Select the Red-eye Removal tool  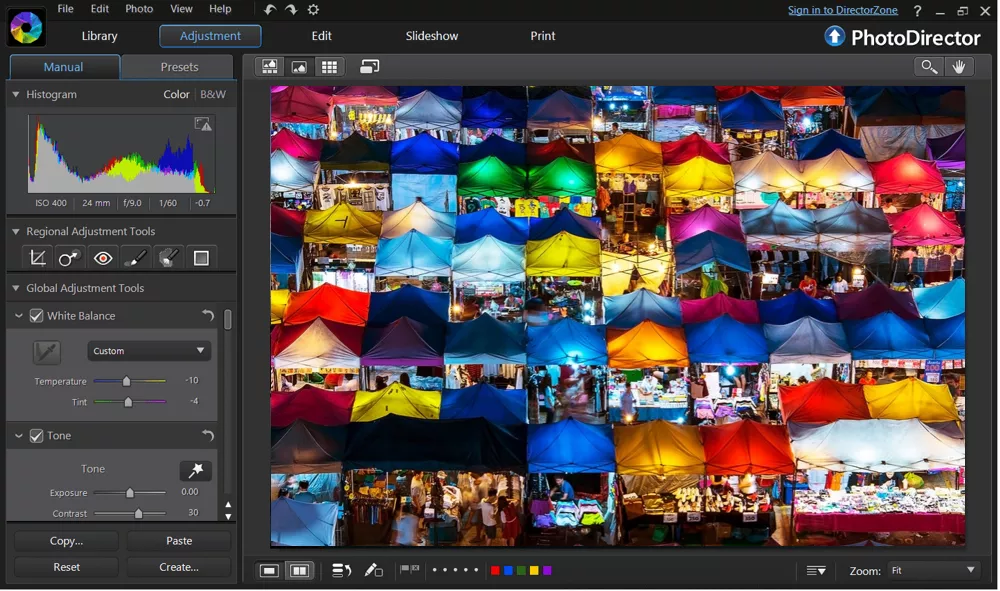[x=102, y=257]
